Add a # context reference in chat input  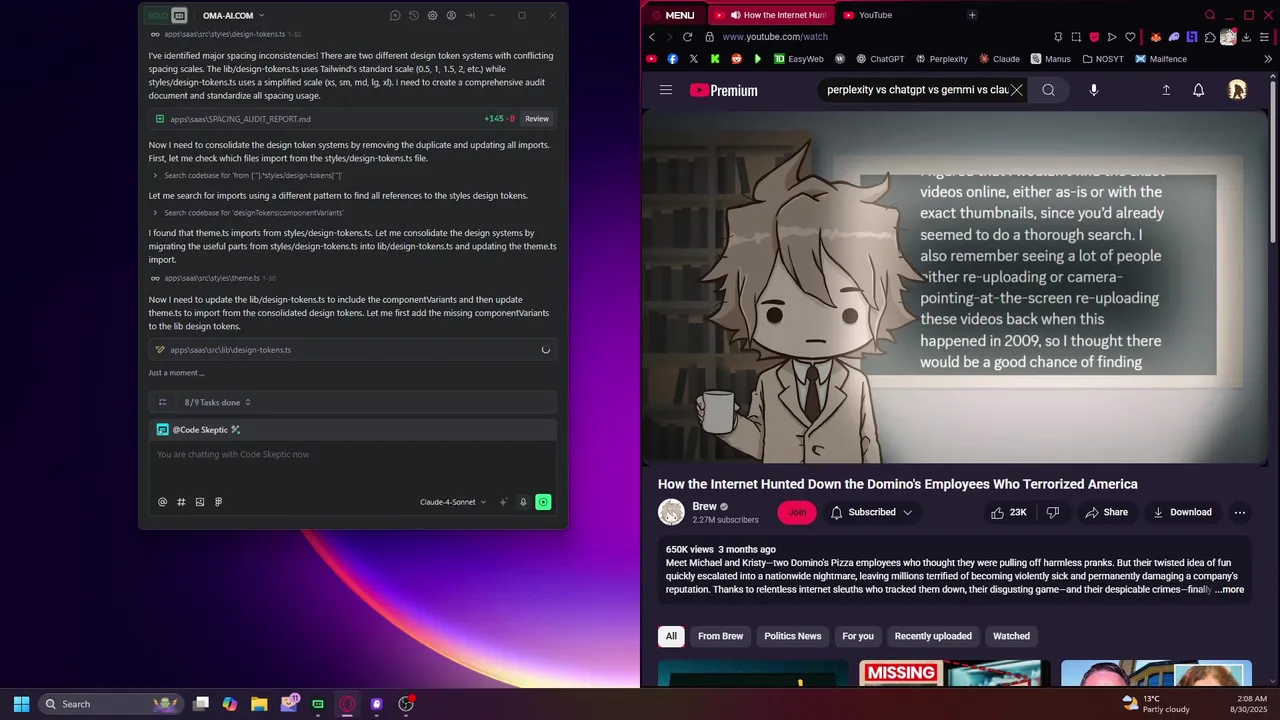[181, 502]
